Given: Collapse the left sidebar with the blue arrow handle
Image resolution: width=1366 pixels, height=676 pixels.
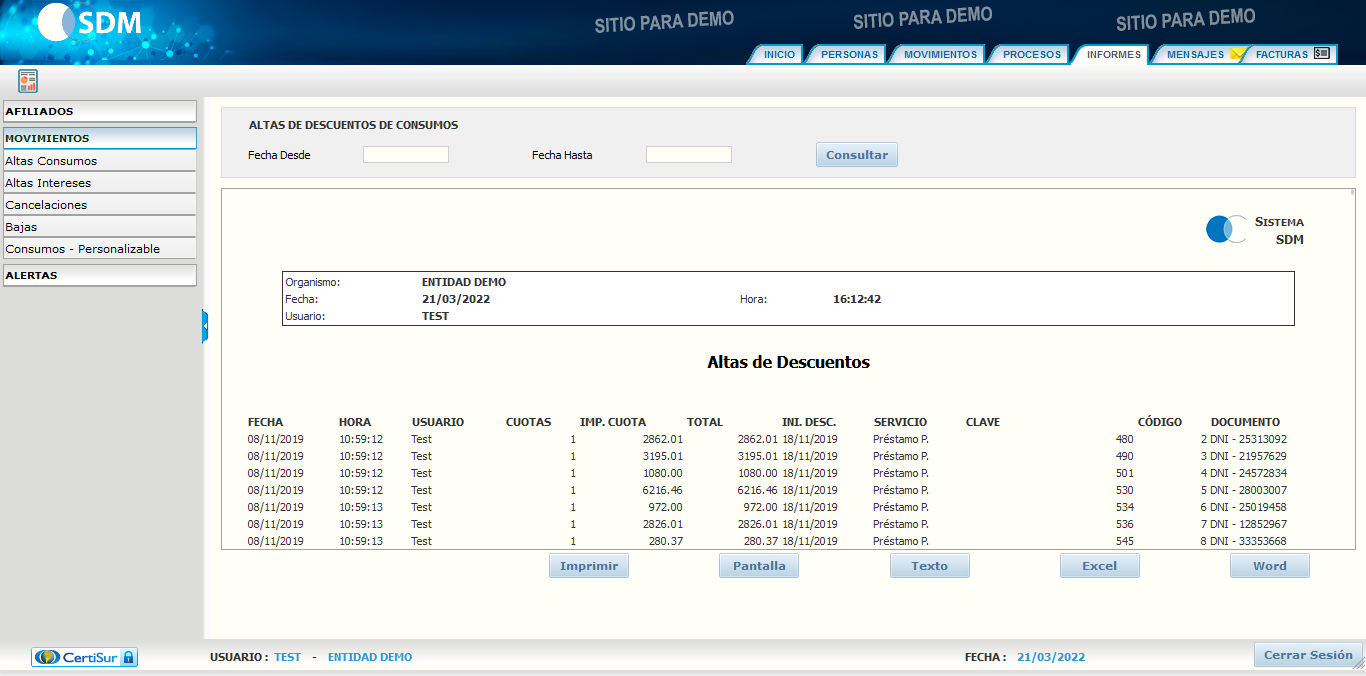Looking at the screenshot, I should (205, 326).
